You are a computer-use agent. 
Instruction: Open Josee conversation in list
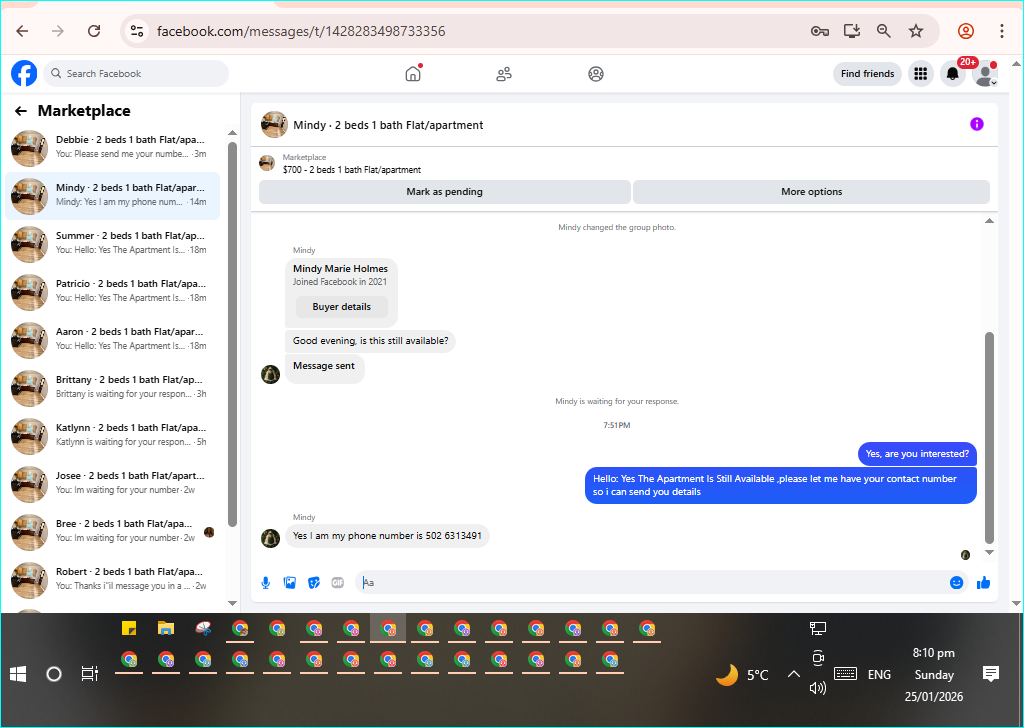[x=112, y=483]
